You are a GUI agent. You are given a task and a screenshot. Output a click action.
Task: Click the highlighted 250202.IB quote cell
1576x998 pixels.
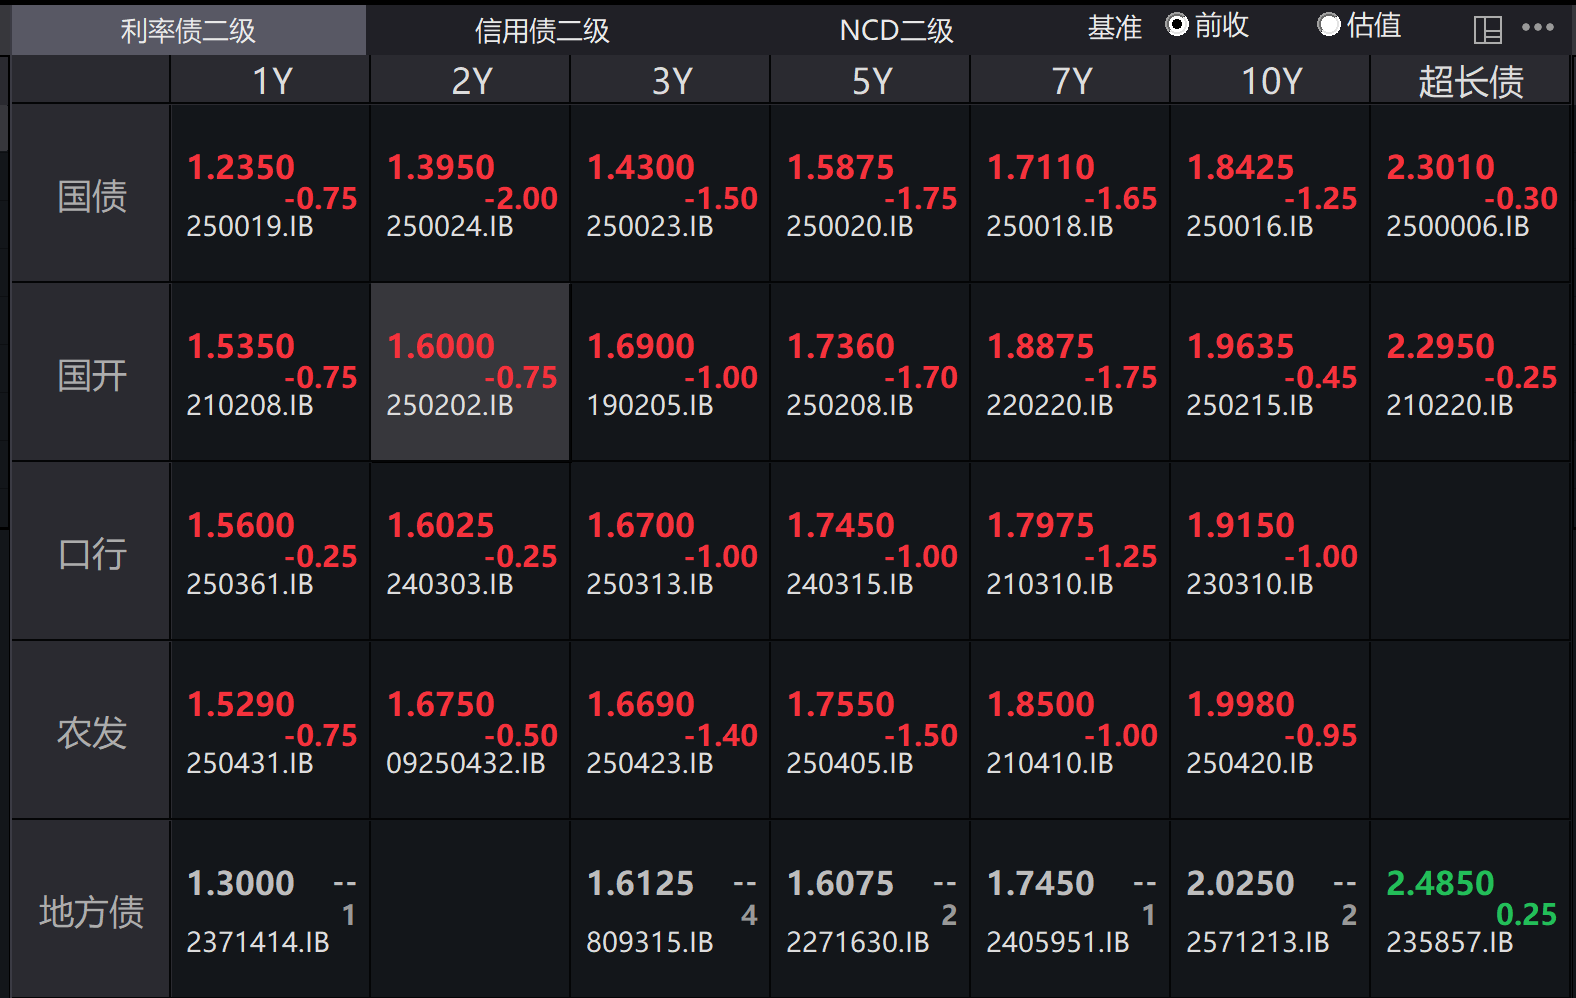(470, 374)
